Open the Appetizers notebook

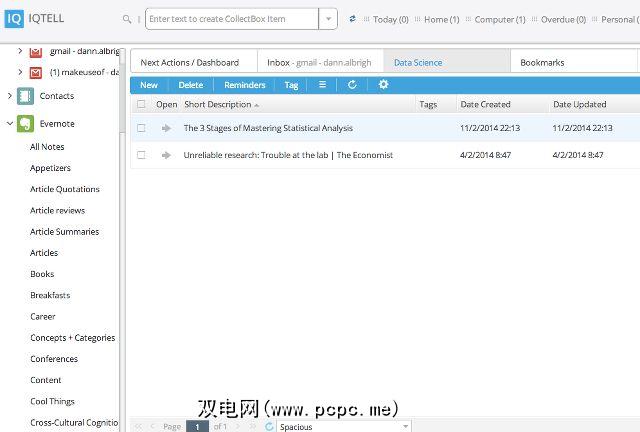click(50, 168)
